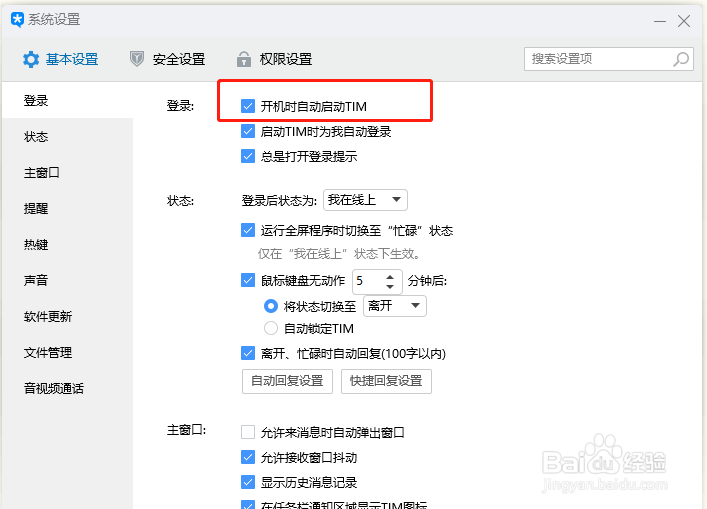Switch to the 安全设置 tab
Image resolution: width=707 pixels, height=509 pixels.
click(167, 59)
